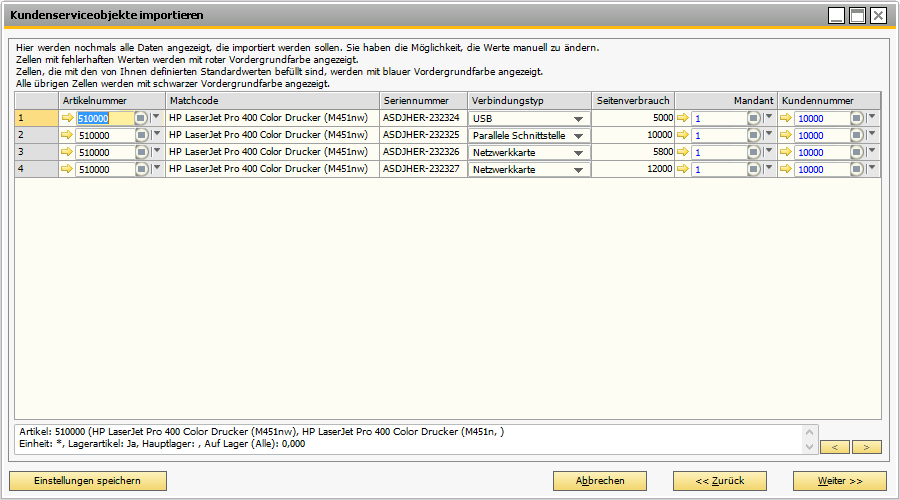Viewport: 900px width, 500px height.
Task: Click the Einstellungen speichern button
Action: [88, 481]
